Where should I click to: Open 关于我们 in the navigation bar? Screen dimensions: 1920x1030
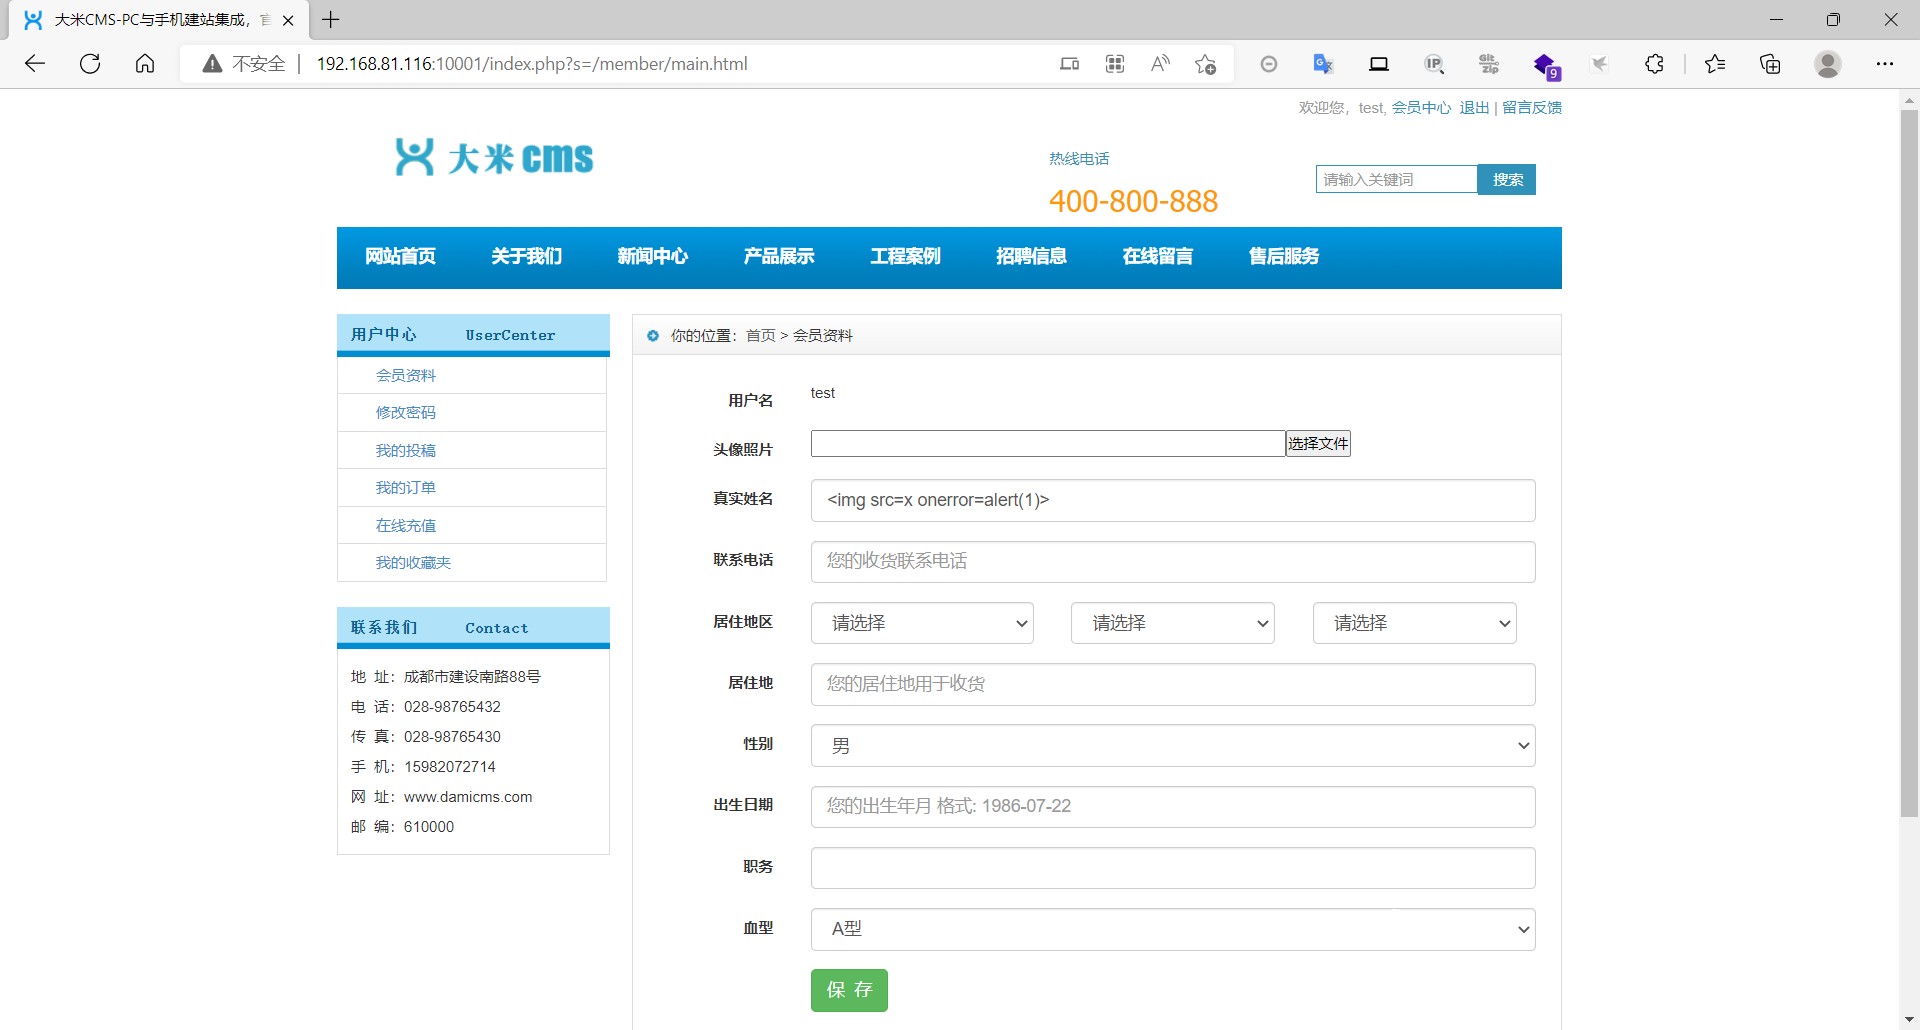pyautogui.click(x=526, y=257)
